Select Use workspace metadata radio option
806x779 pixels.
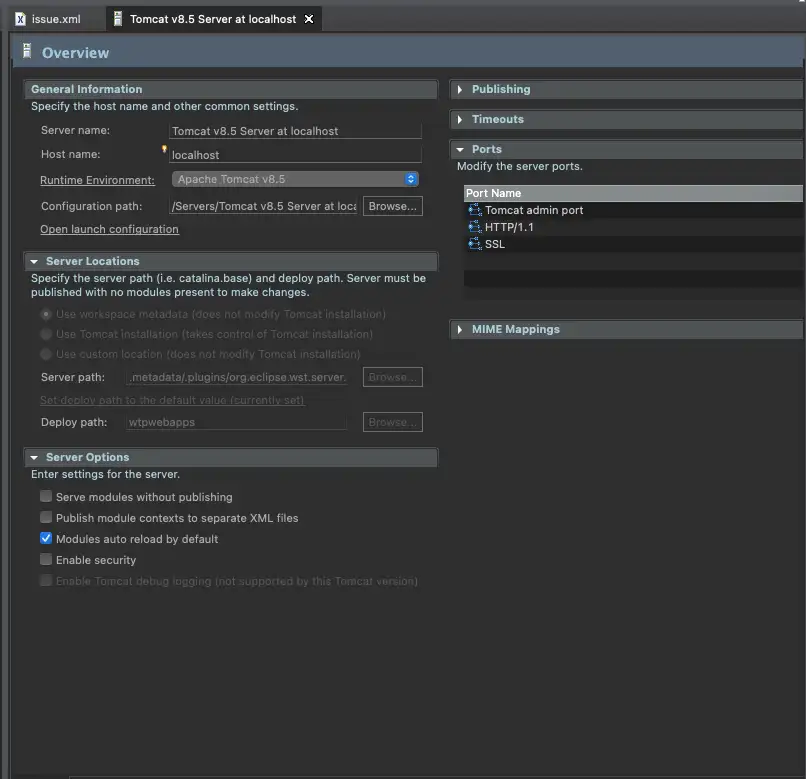(46, 314)
